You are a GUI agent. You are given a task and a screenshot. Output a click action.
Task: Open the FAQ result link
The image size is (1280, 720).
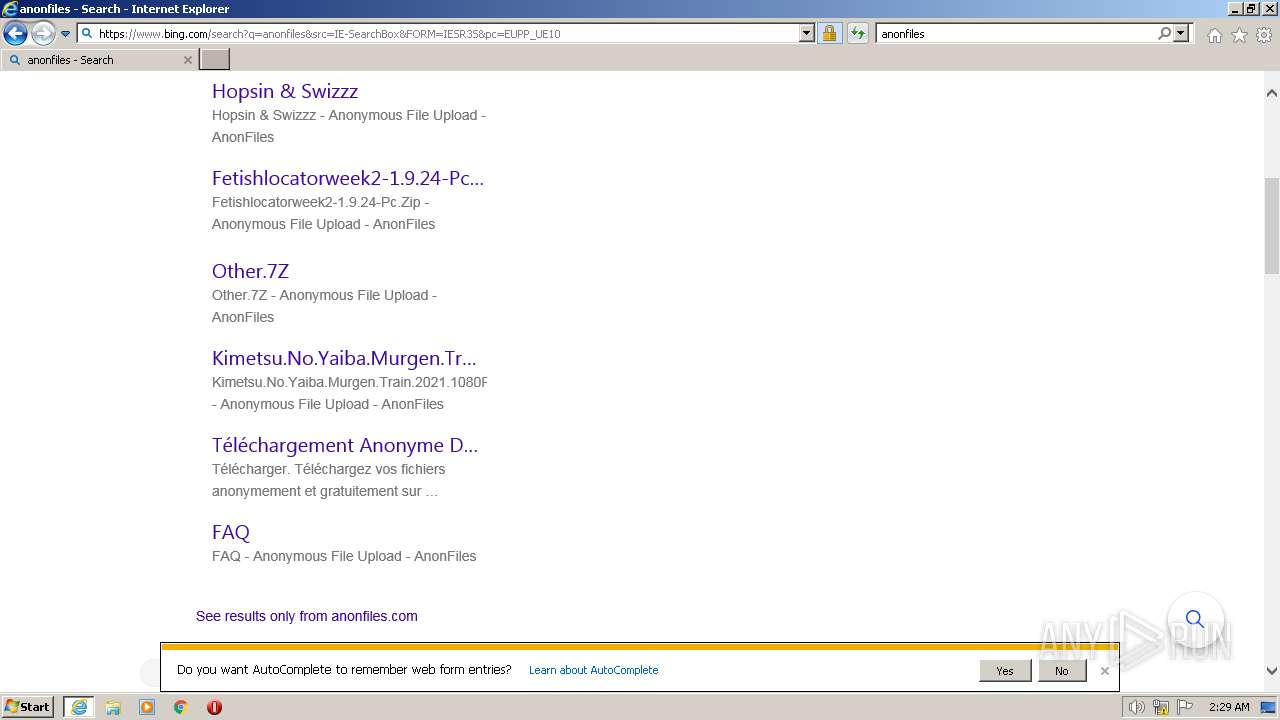coord(231,532)
